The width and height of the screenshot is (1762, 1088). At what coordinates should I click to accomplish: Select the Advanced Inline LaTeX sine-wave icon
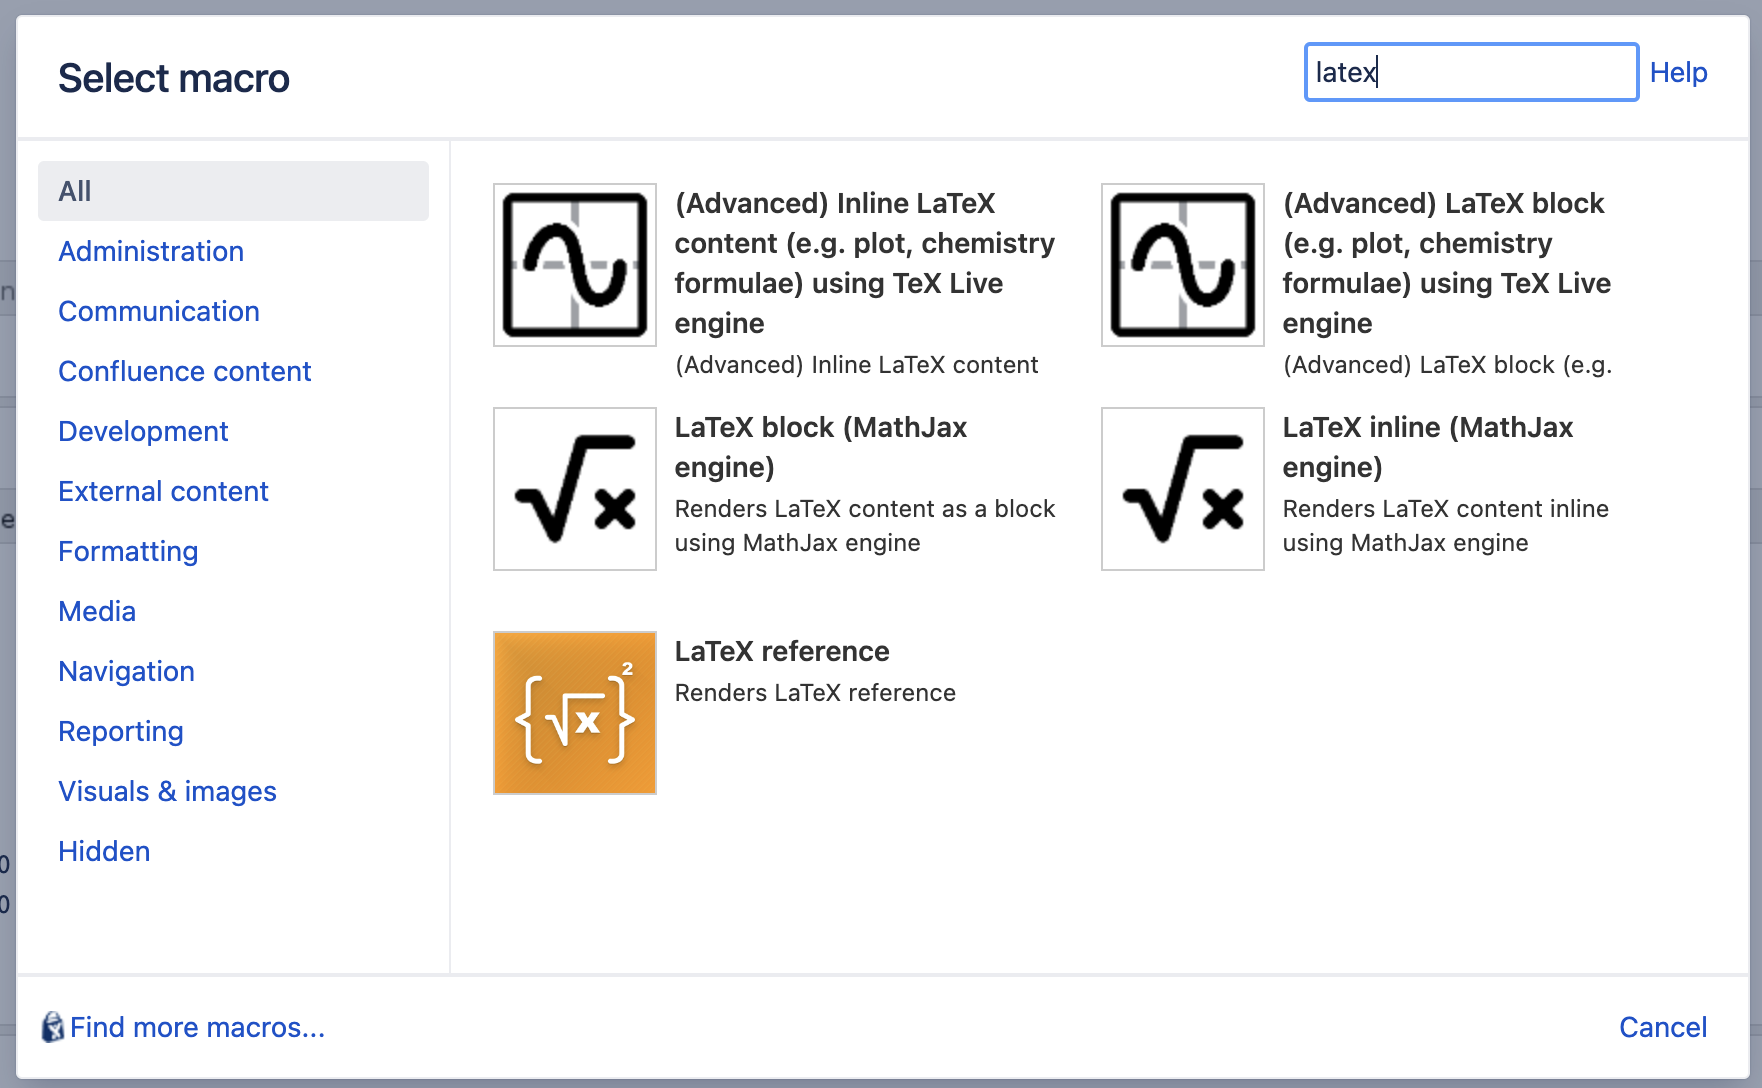pyautogui.click(x=575, y=265)
